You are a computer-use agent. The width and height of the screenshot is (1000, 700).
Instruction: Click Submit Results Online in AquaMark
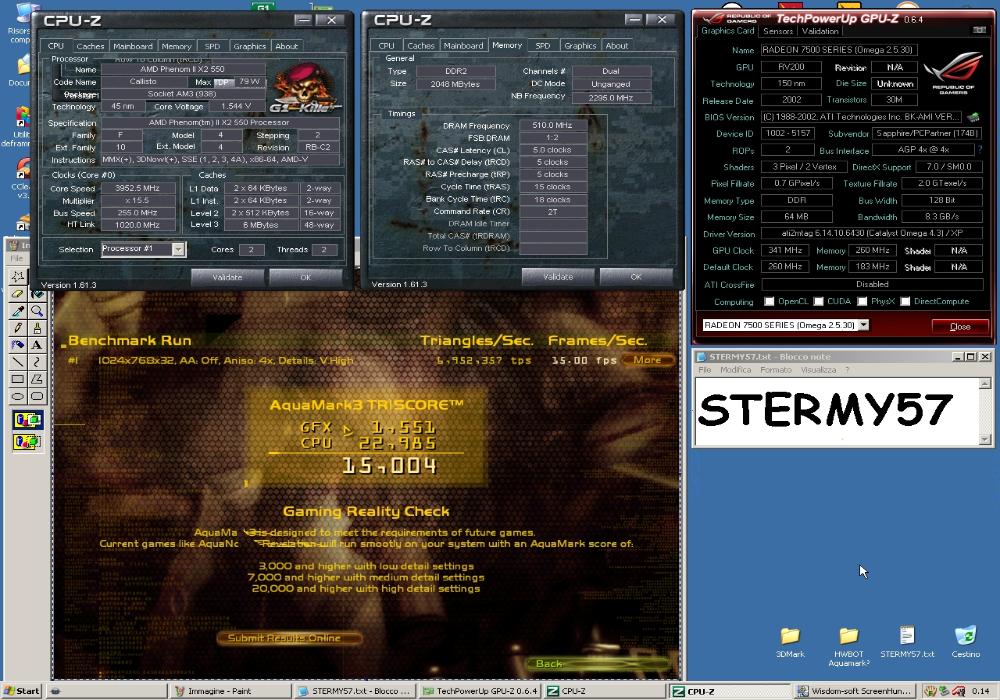(290, 638)
